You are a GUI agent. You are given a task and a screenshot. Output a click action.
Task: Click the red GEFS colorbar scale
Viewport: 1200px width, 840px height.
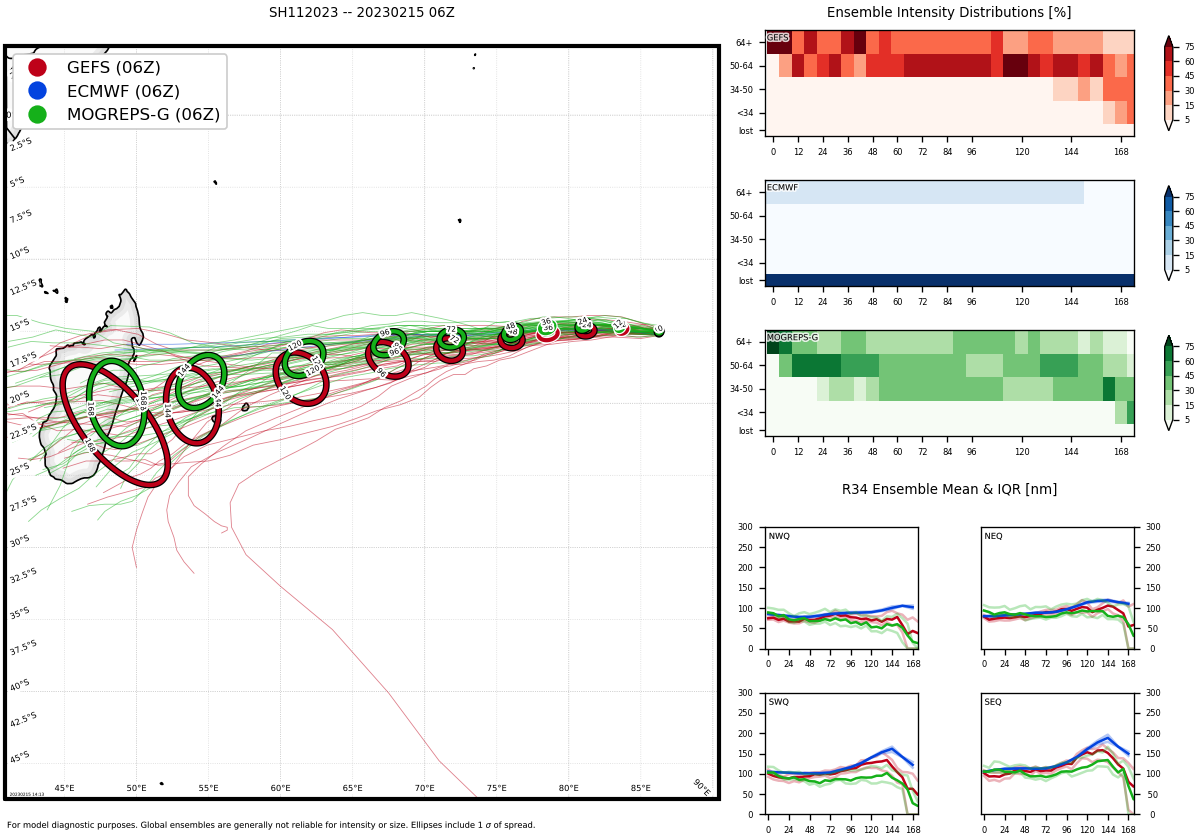[1168, 83]
